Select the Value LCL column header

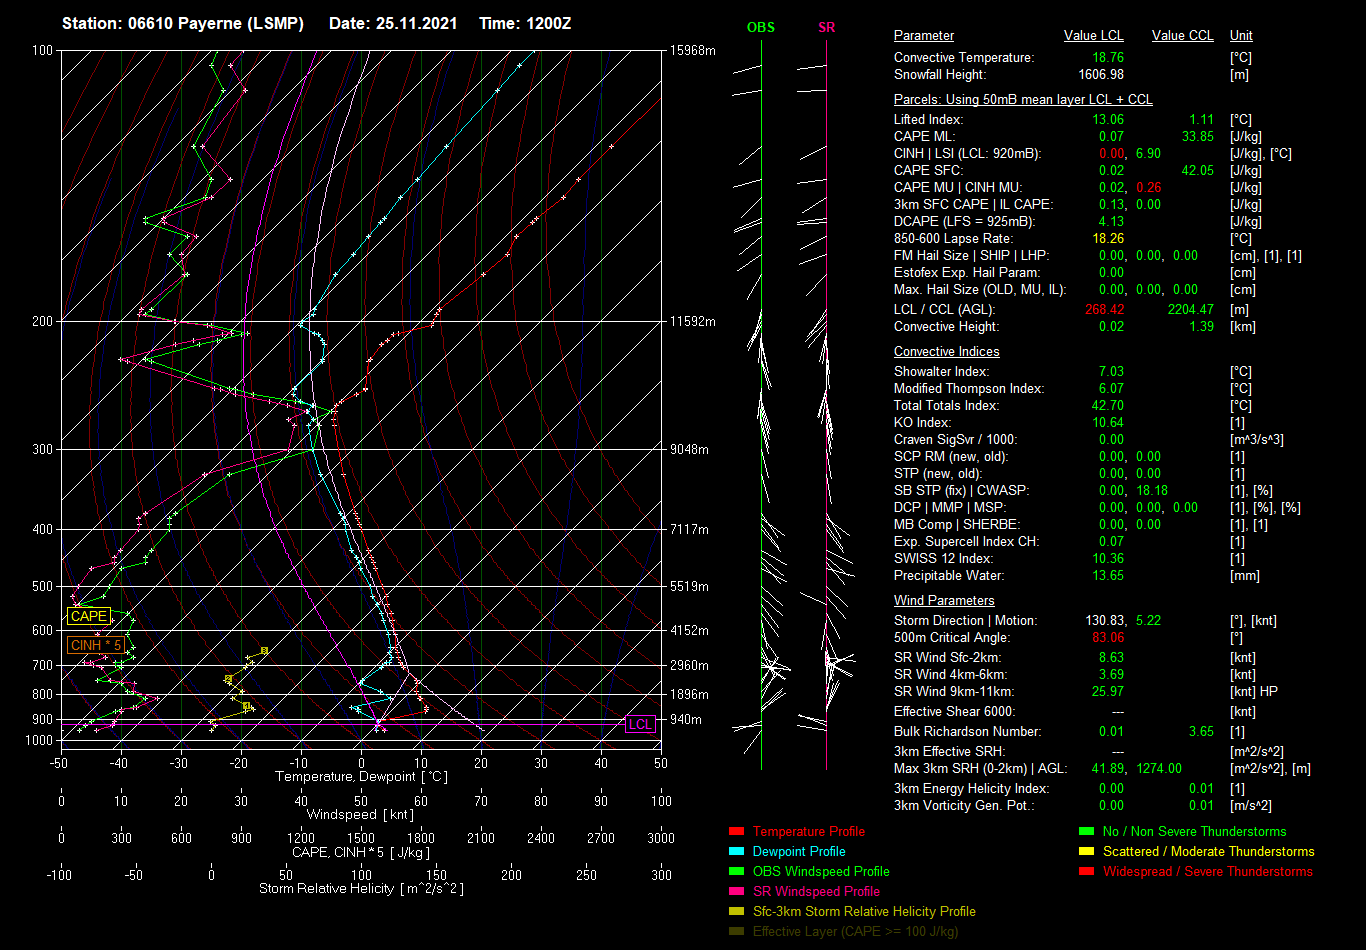1093,36
